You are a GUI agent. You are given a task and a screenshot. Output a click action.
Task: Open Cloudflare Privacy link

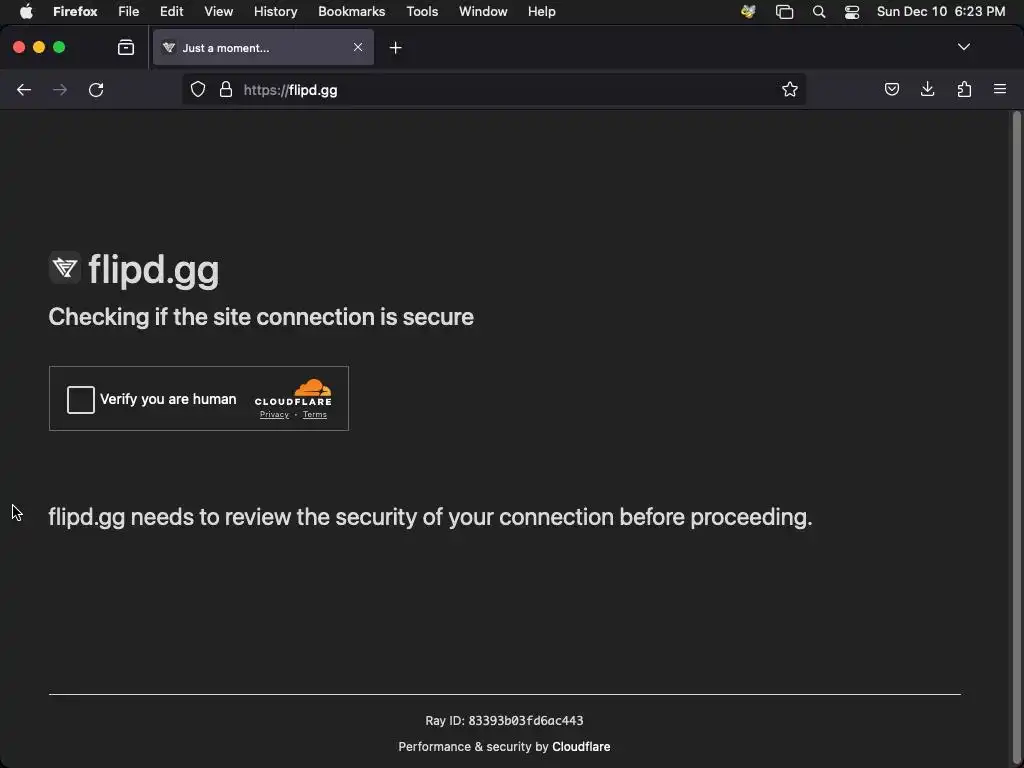click(274, 415)
